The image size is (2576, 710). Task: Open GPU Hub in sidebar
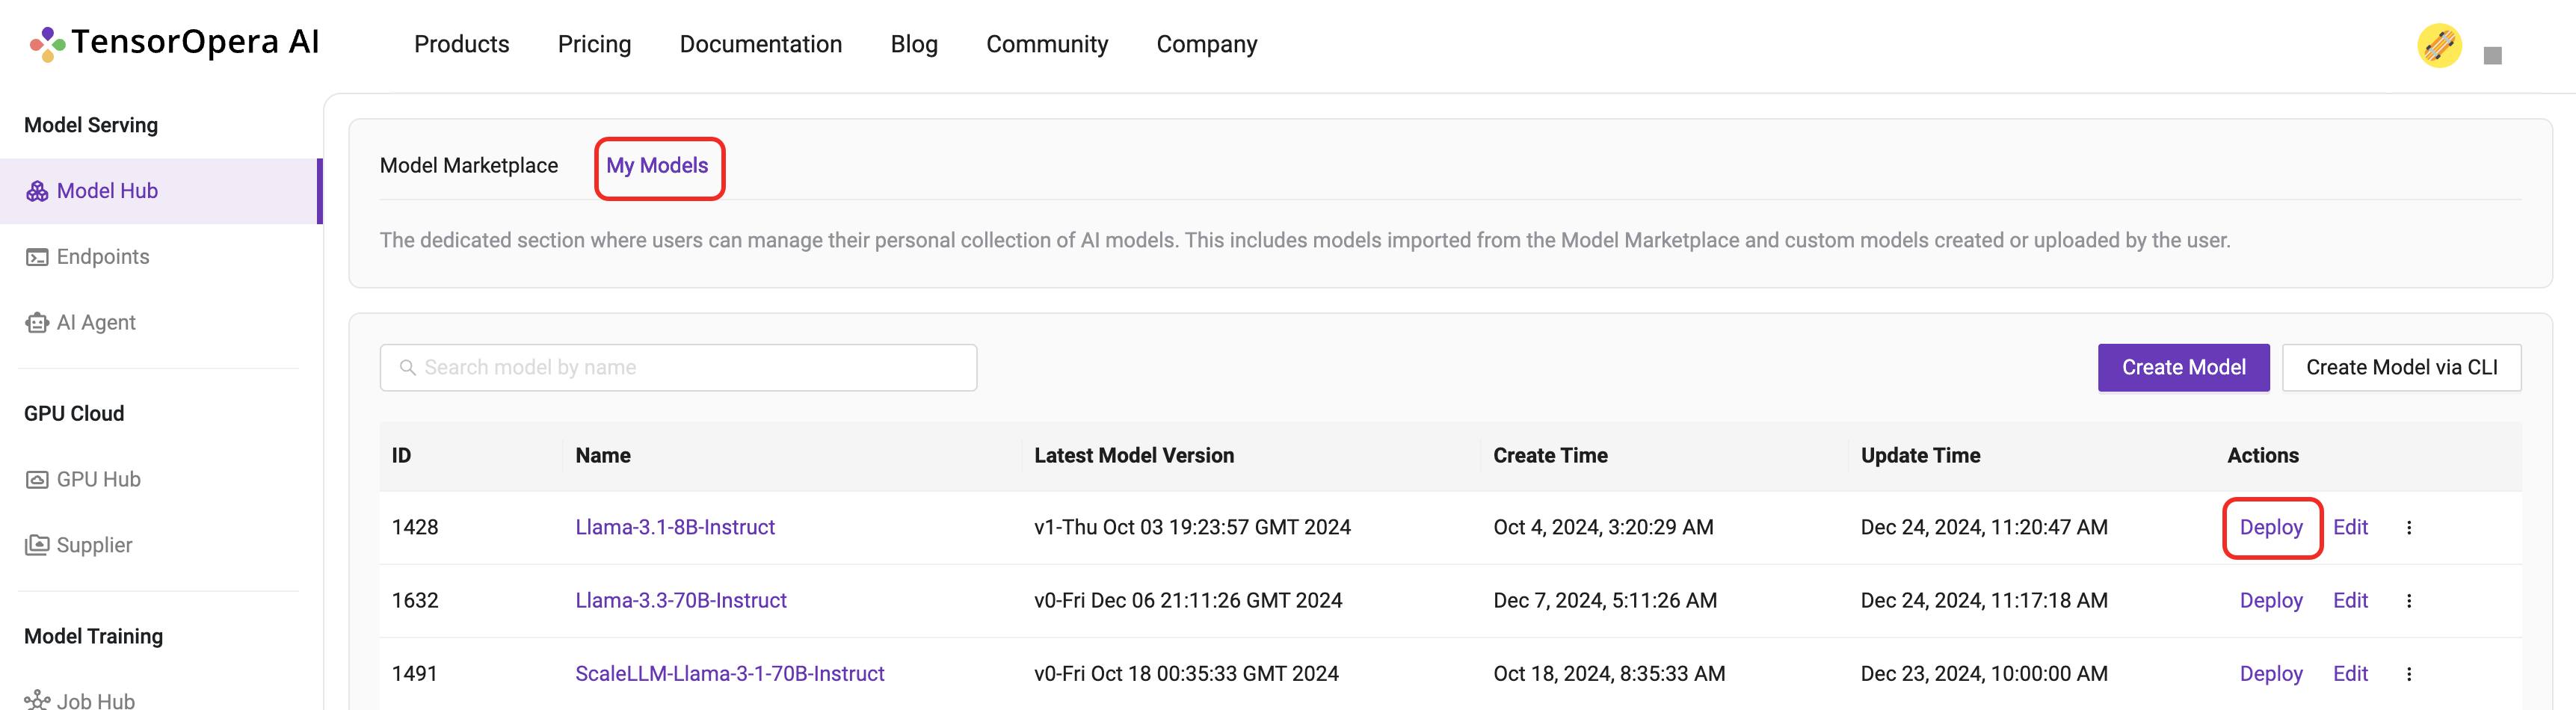pos(99,480)
